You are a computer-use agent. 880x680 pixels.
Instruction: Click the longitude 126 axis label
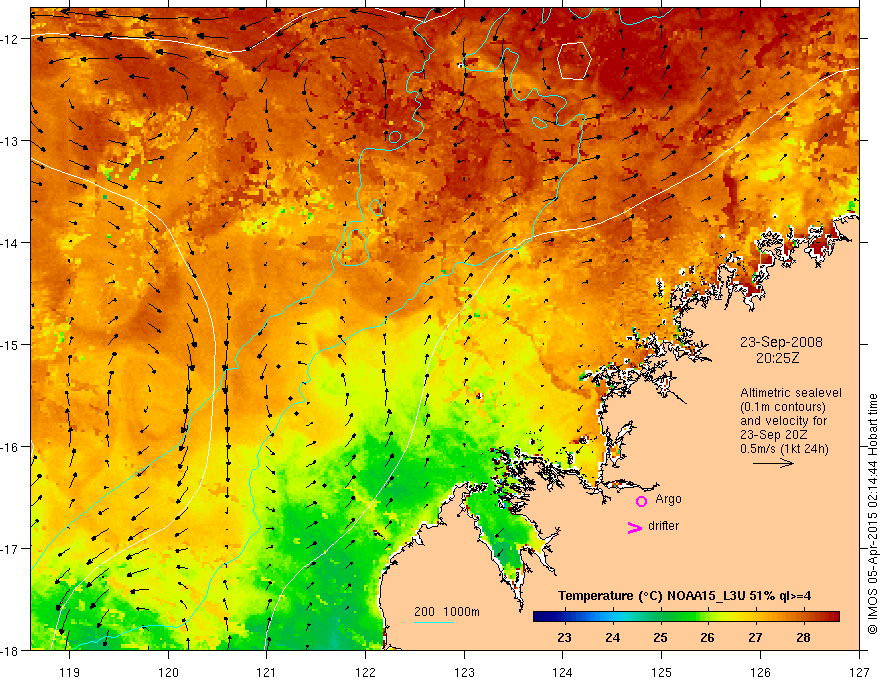click(x=760, y=672)
